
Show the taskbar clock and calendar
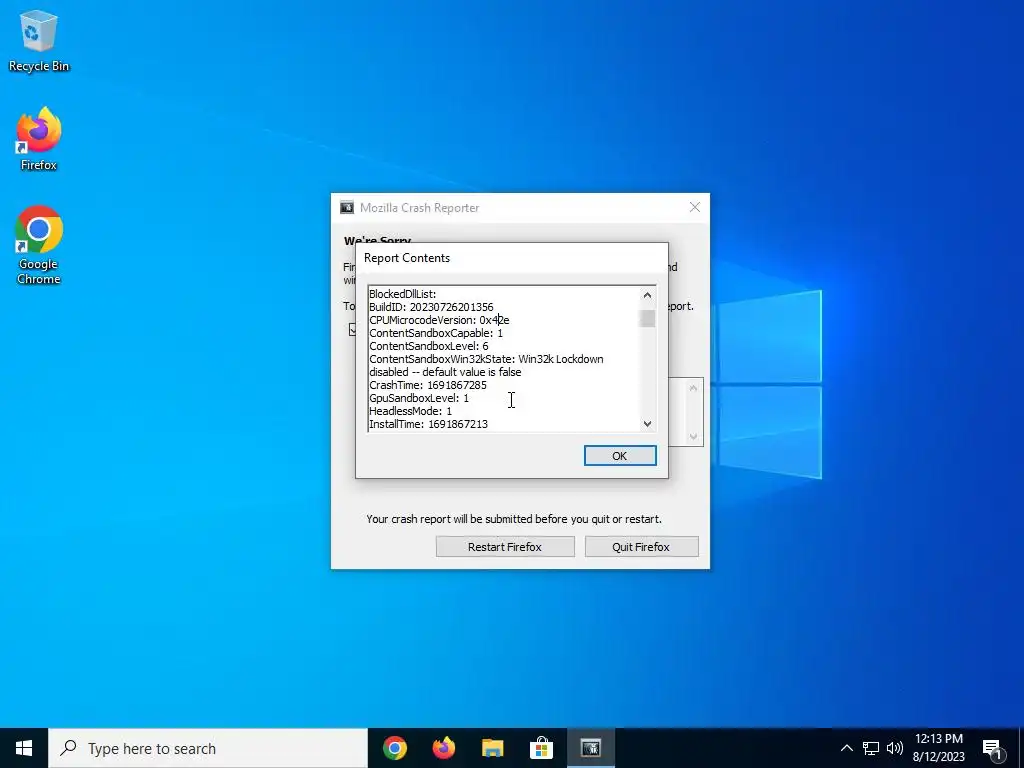tap(938, 748)
